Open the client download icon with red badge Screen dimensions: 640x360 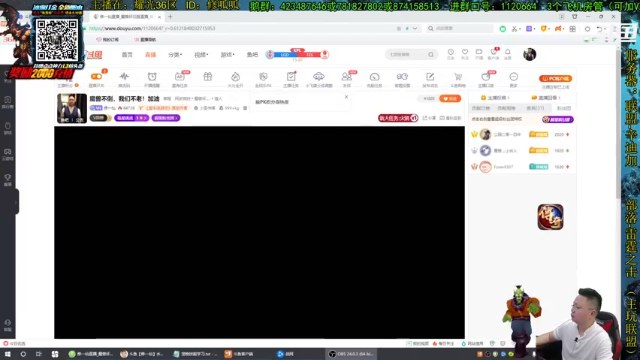493,52
